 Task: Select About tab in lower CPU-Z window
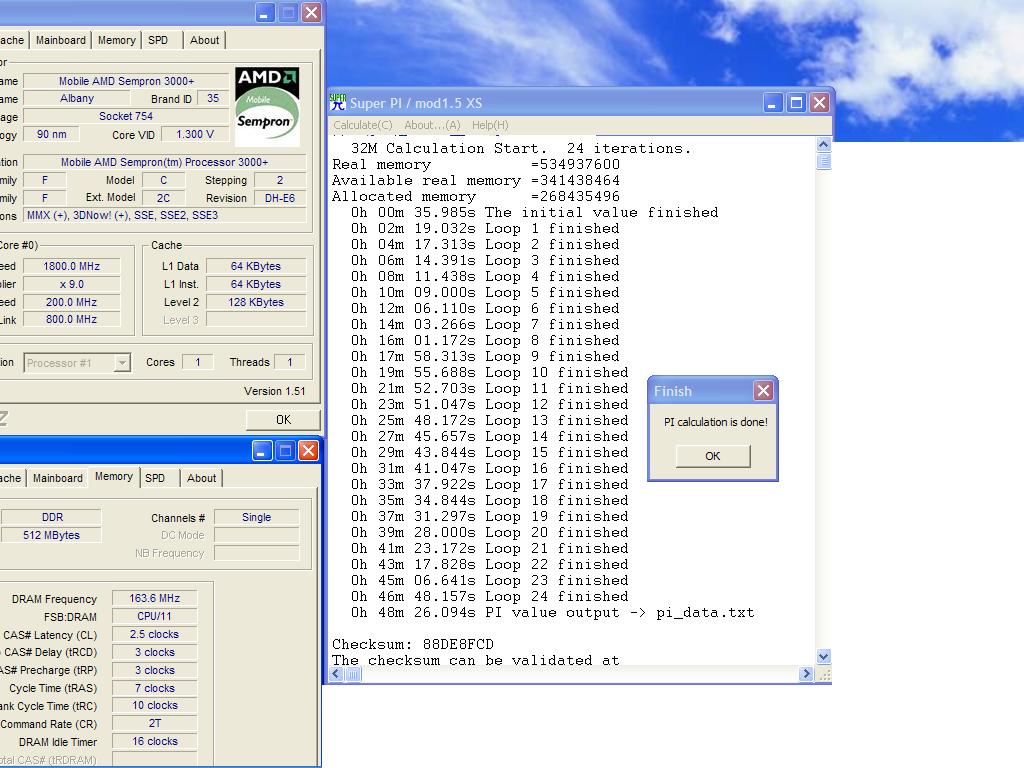(201, 478)
